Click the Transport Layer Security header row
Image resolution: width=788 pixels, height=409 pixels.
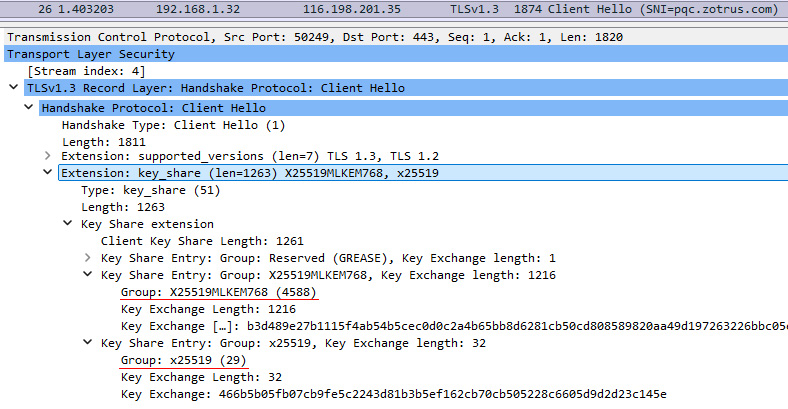coord(90,54)
